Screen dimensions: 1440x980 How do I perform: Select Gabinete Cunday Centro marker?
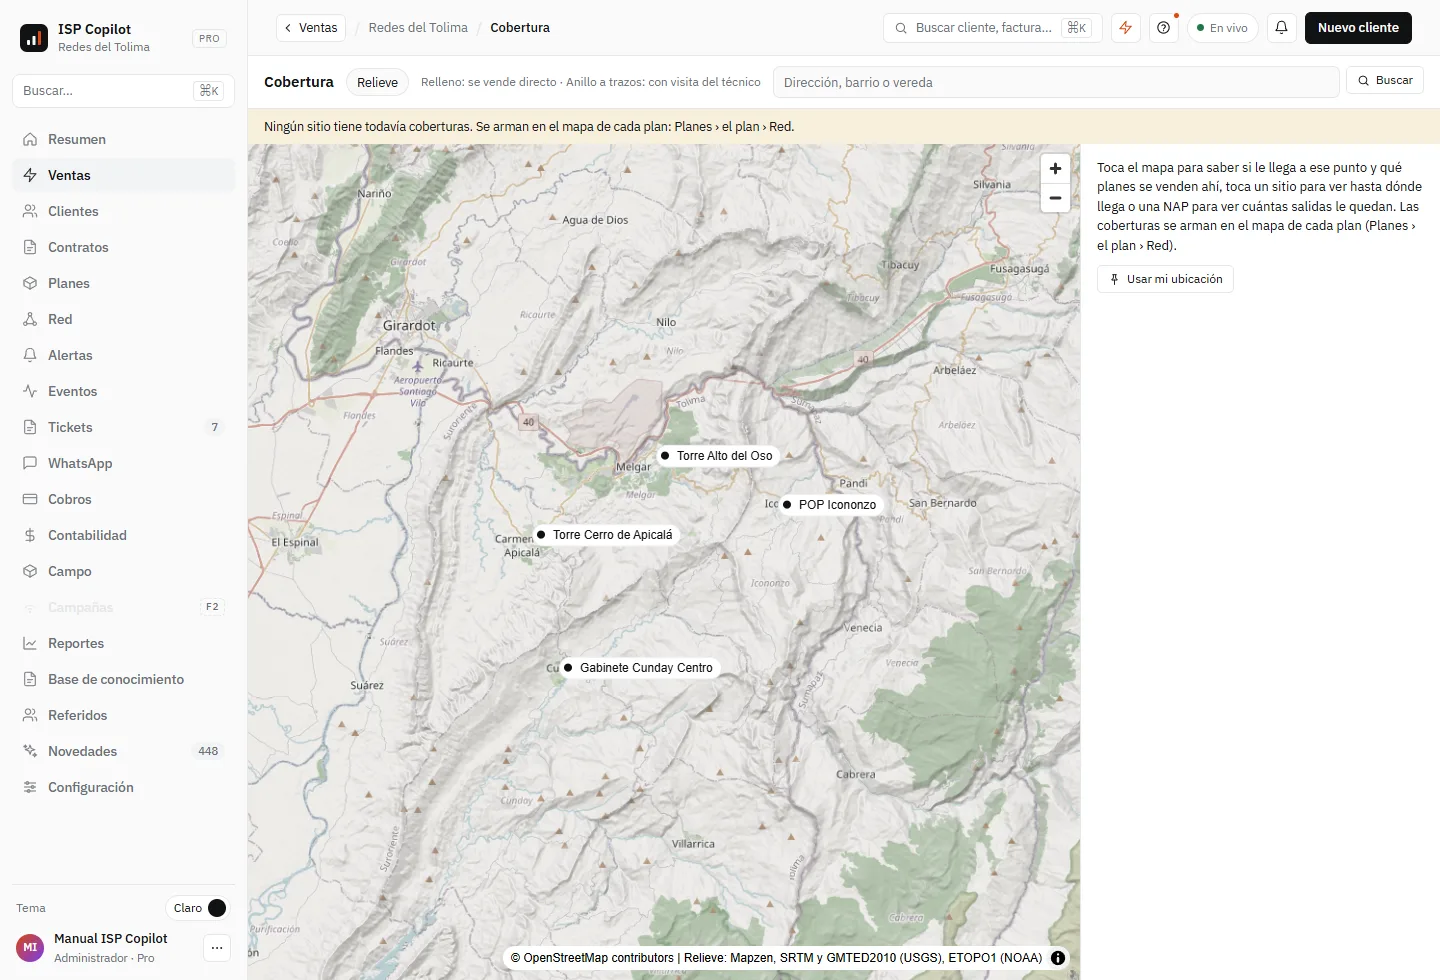click(639, 668)
